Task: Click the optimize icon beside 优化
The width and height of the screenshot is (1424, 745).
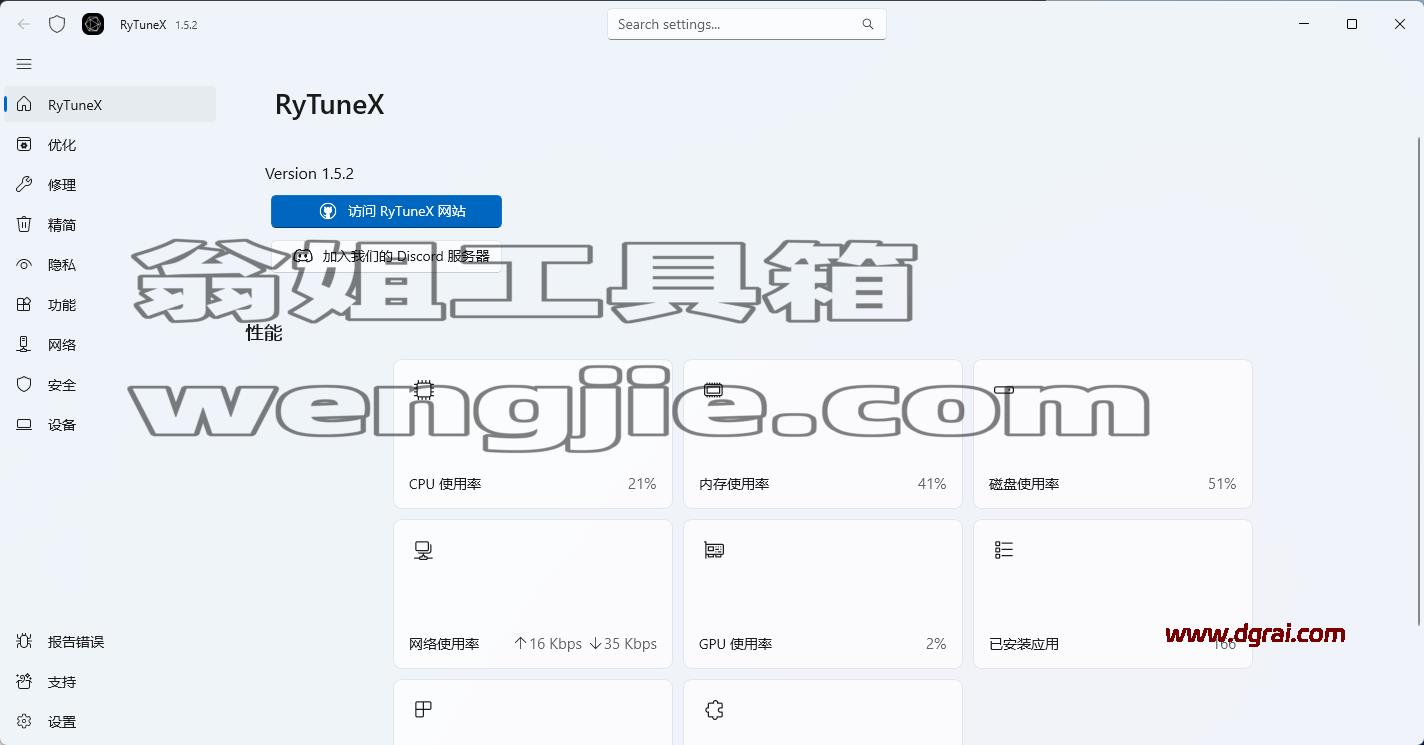Action: [x=24, y=144]
